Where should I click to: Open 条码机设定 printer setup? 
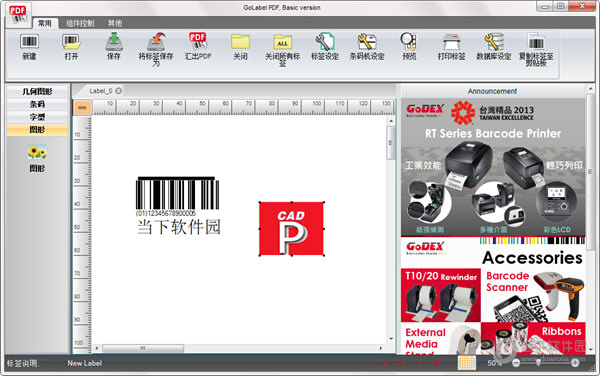click(x=367, y=47)
